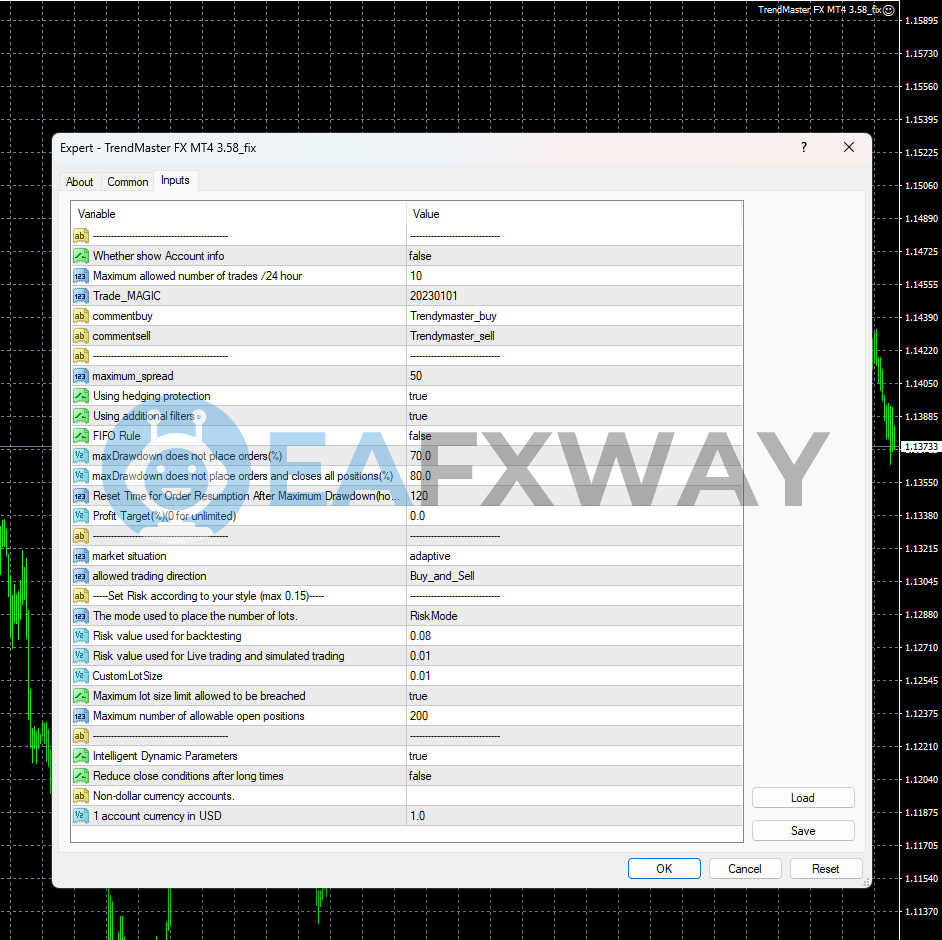Screen dimensions: 942x940
Task: Click the decimal icon beside CustomLotSize
Action: [81, 676]
